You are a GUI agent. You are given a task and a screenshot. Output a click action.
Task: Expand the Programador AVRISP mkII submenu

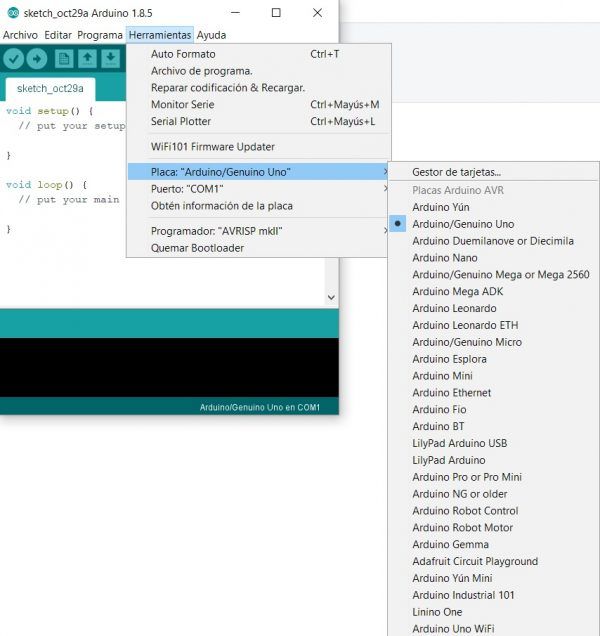click(258, 231)
